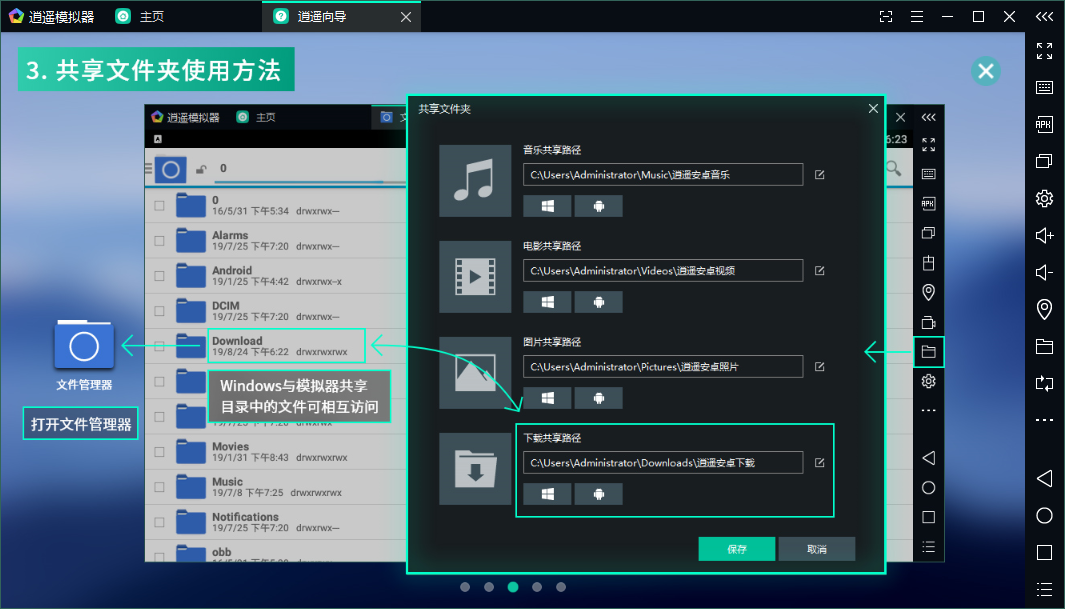Image resolution: width=1065 pixels, height=609 pixels.
Task: Raise the volume with the speaker-plus icon in the outer sidebar
Action: pyautogui.click(x=1044, y=235)
